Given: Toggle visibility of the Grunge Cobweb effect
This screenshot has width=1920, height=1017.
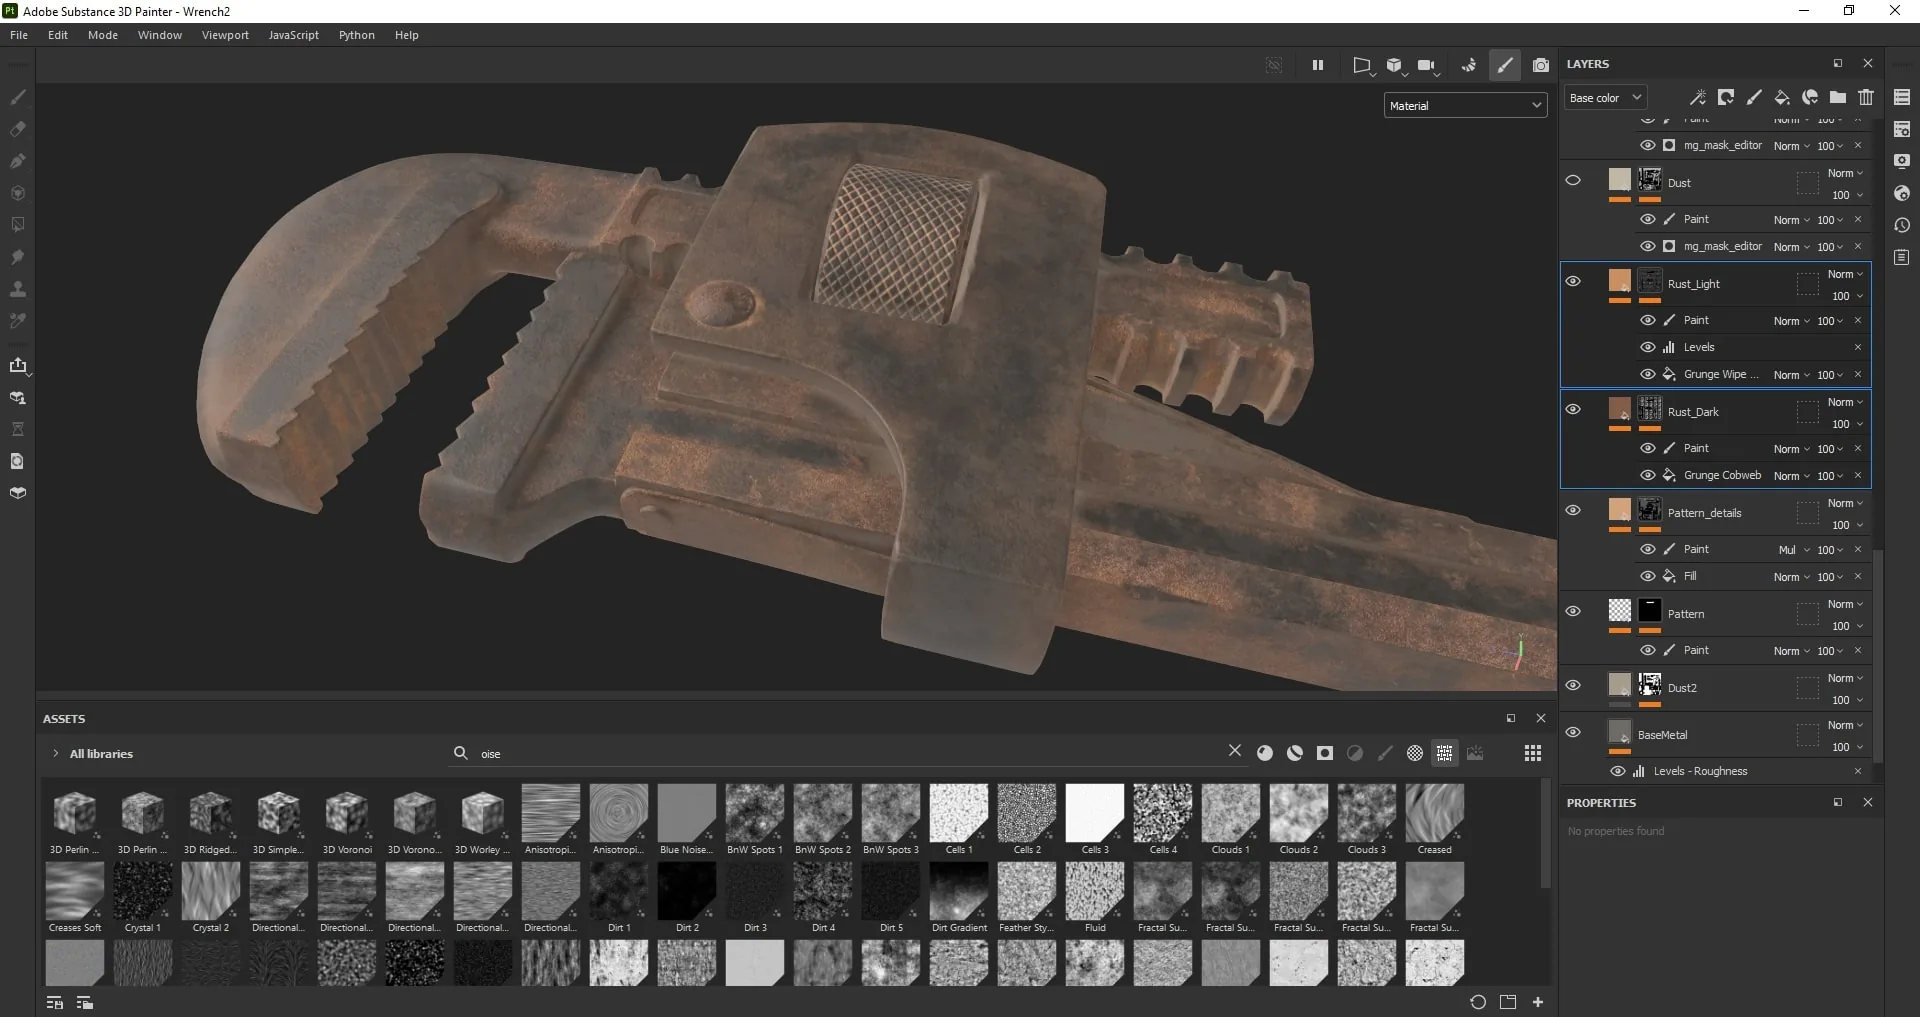Looking at the screenshot, I should pyautogui.click(x=1647, y=475).
